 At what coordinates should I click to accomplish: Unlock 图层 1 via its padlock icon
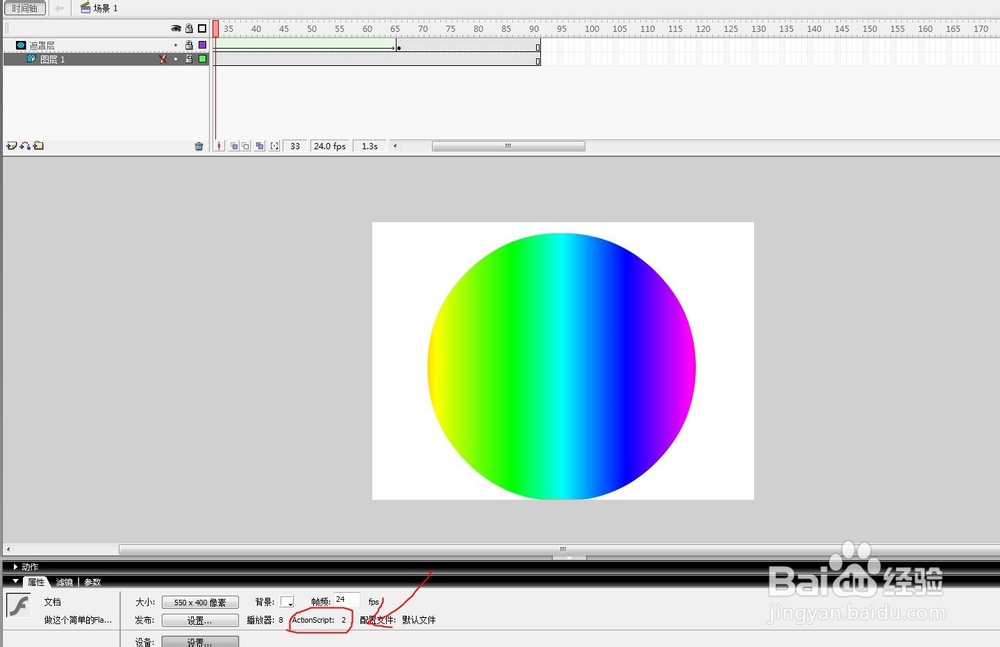tap(189, 59)
